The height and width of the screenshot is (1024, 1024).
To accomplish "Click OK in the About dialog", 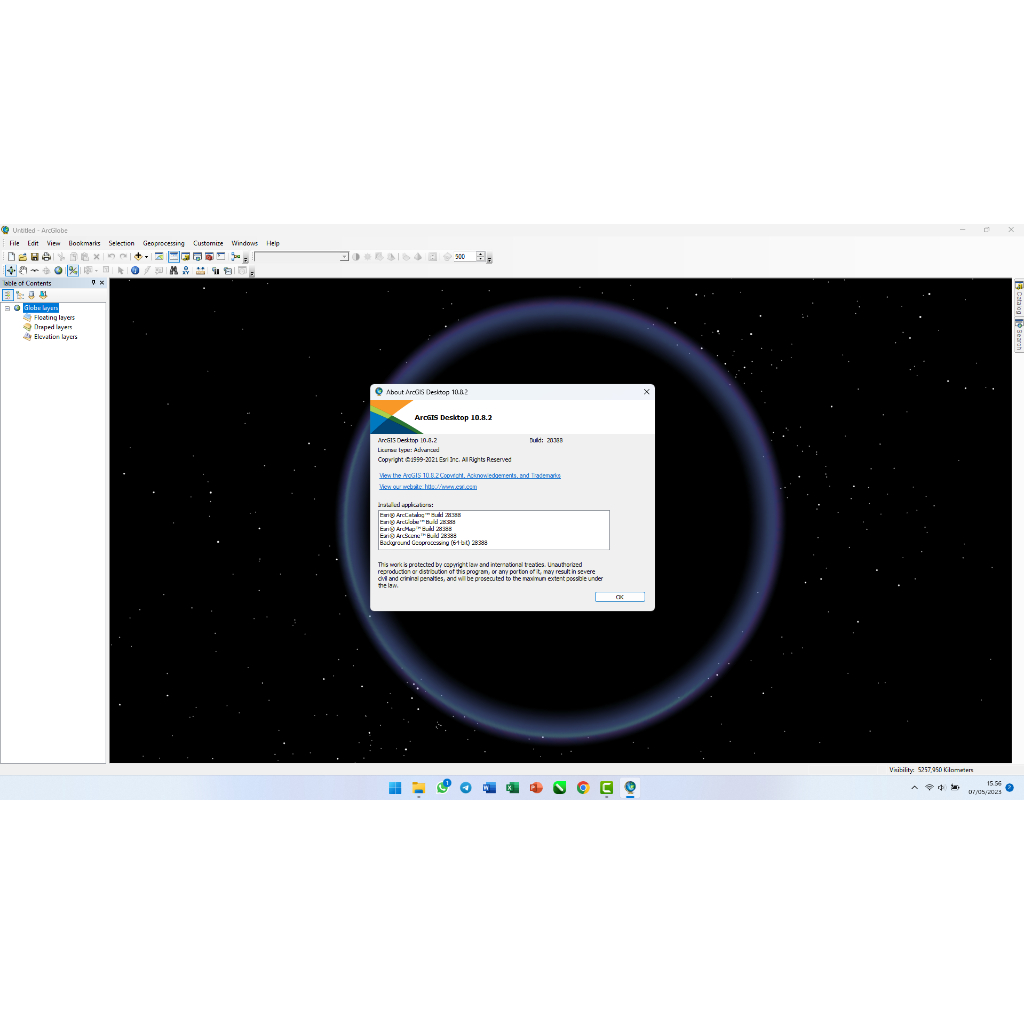I will pos(619,597).
